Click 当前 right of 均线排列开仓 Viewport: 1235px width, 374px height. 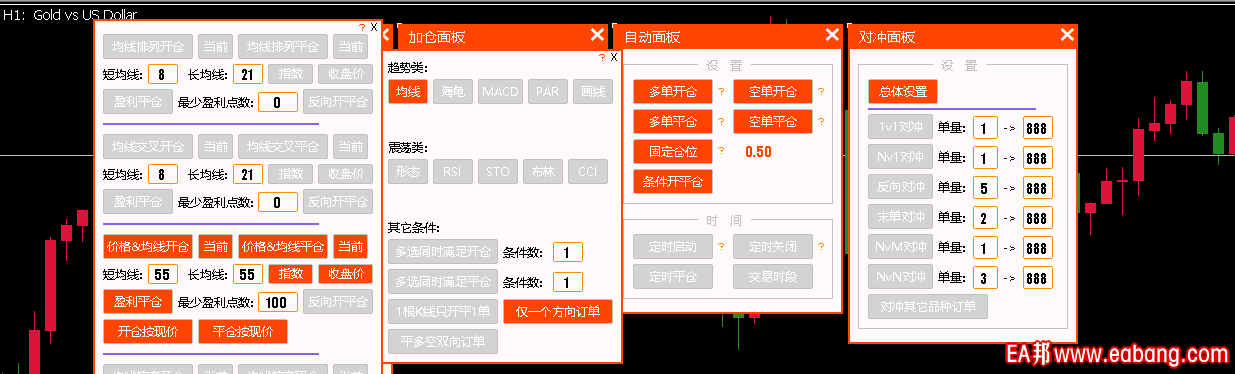point(214,46)
